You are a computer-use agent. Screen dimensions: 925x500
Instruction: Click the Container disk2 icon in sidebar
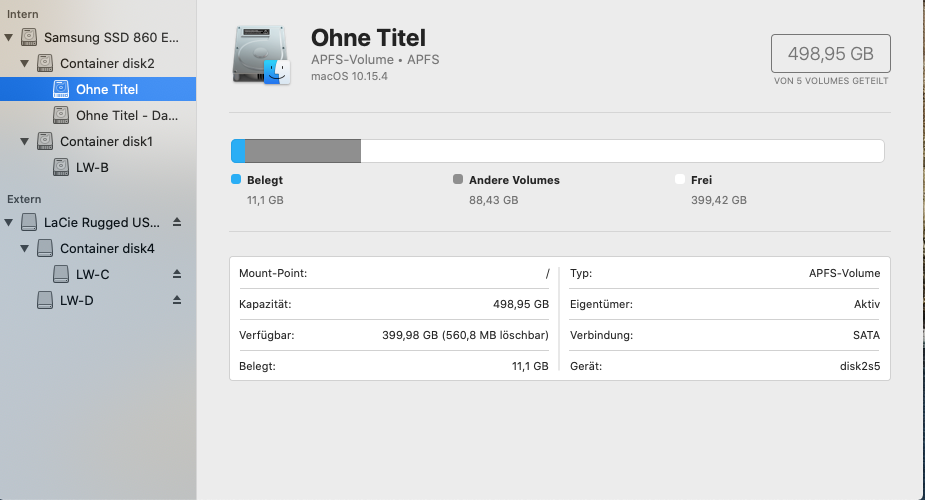pos(45,64)
